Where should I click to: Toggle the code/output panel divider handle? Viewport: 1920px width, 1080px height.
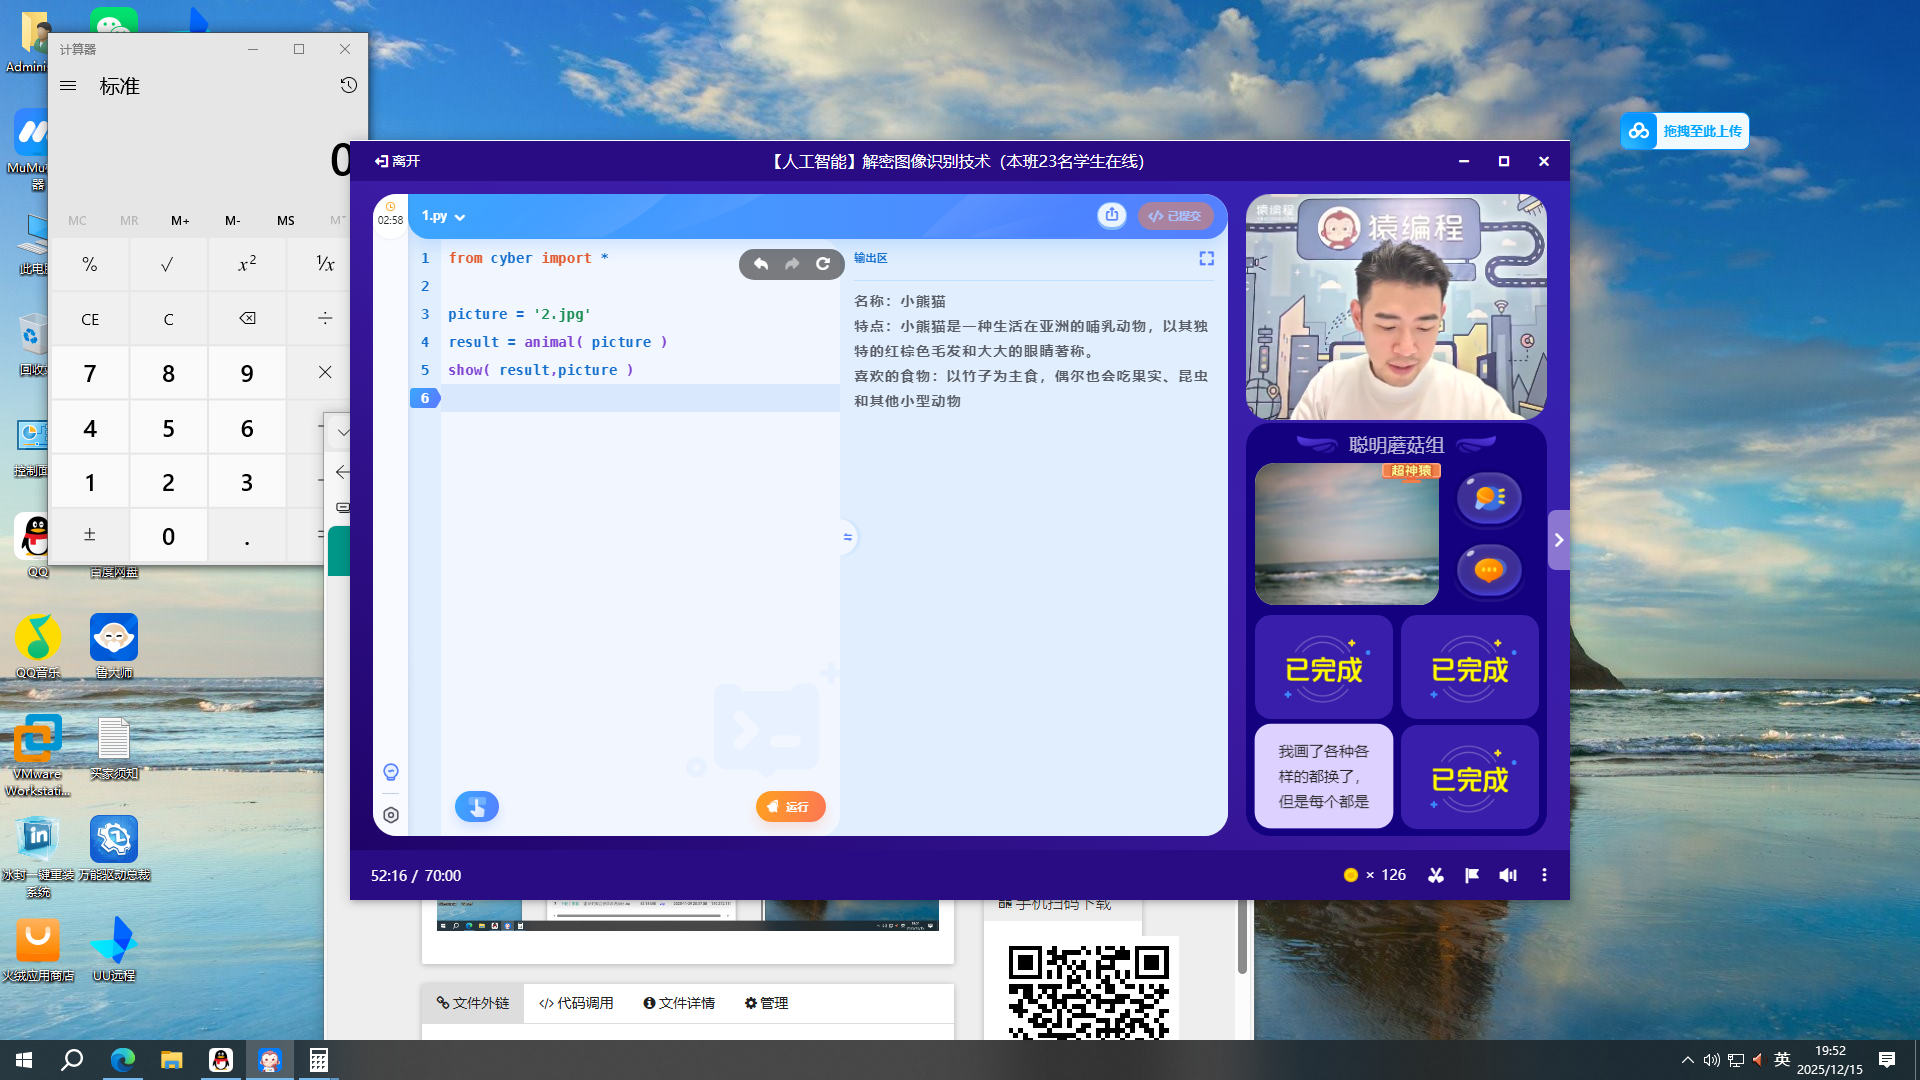847,537
